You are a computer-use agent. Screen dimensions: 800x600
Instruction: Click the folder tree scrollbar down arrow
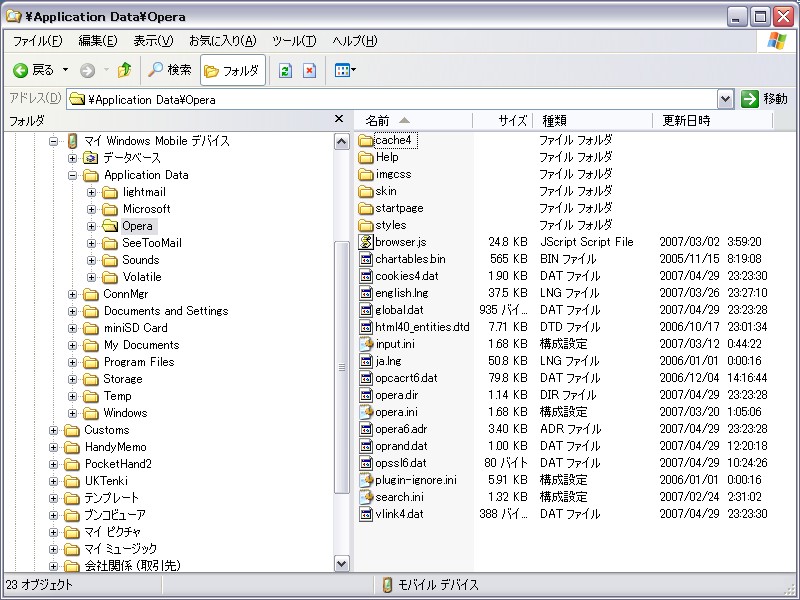[341, 563]
